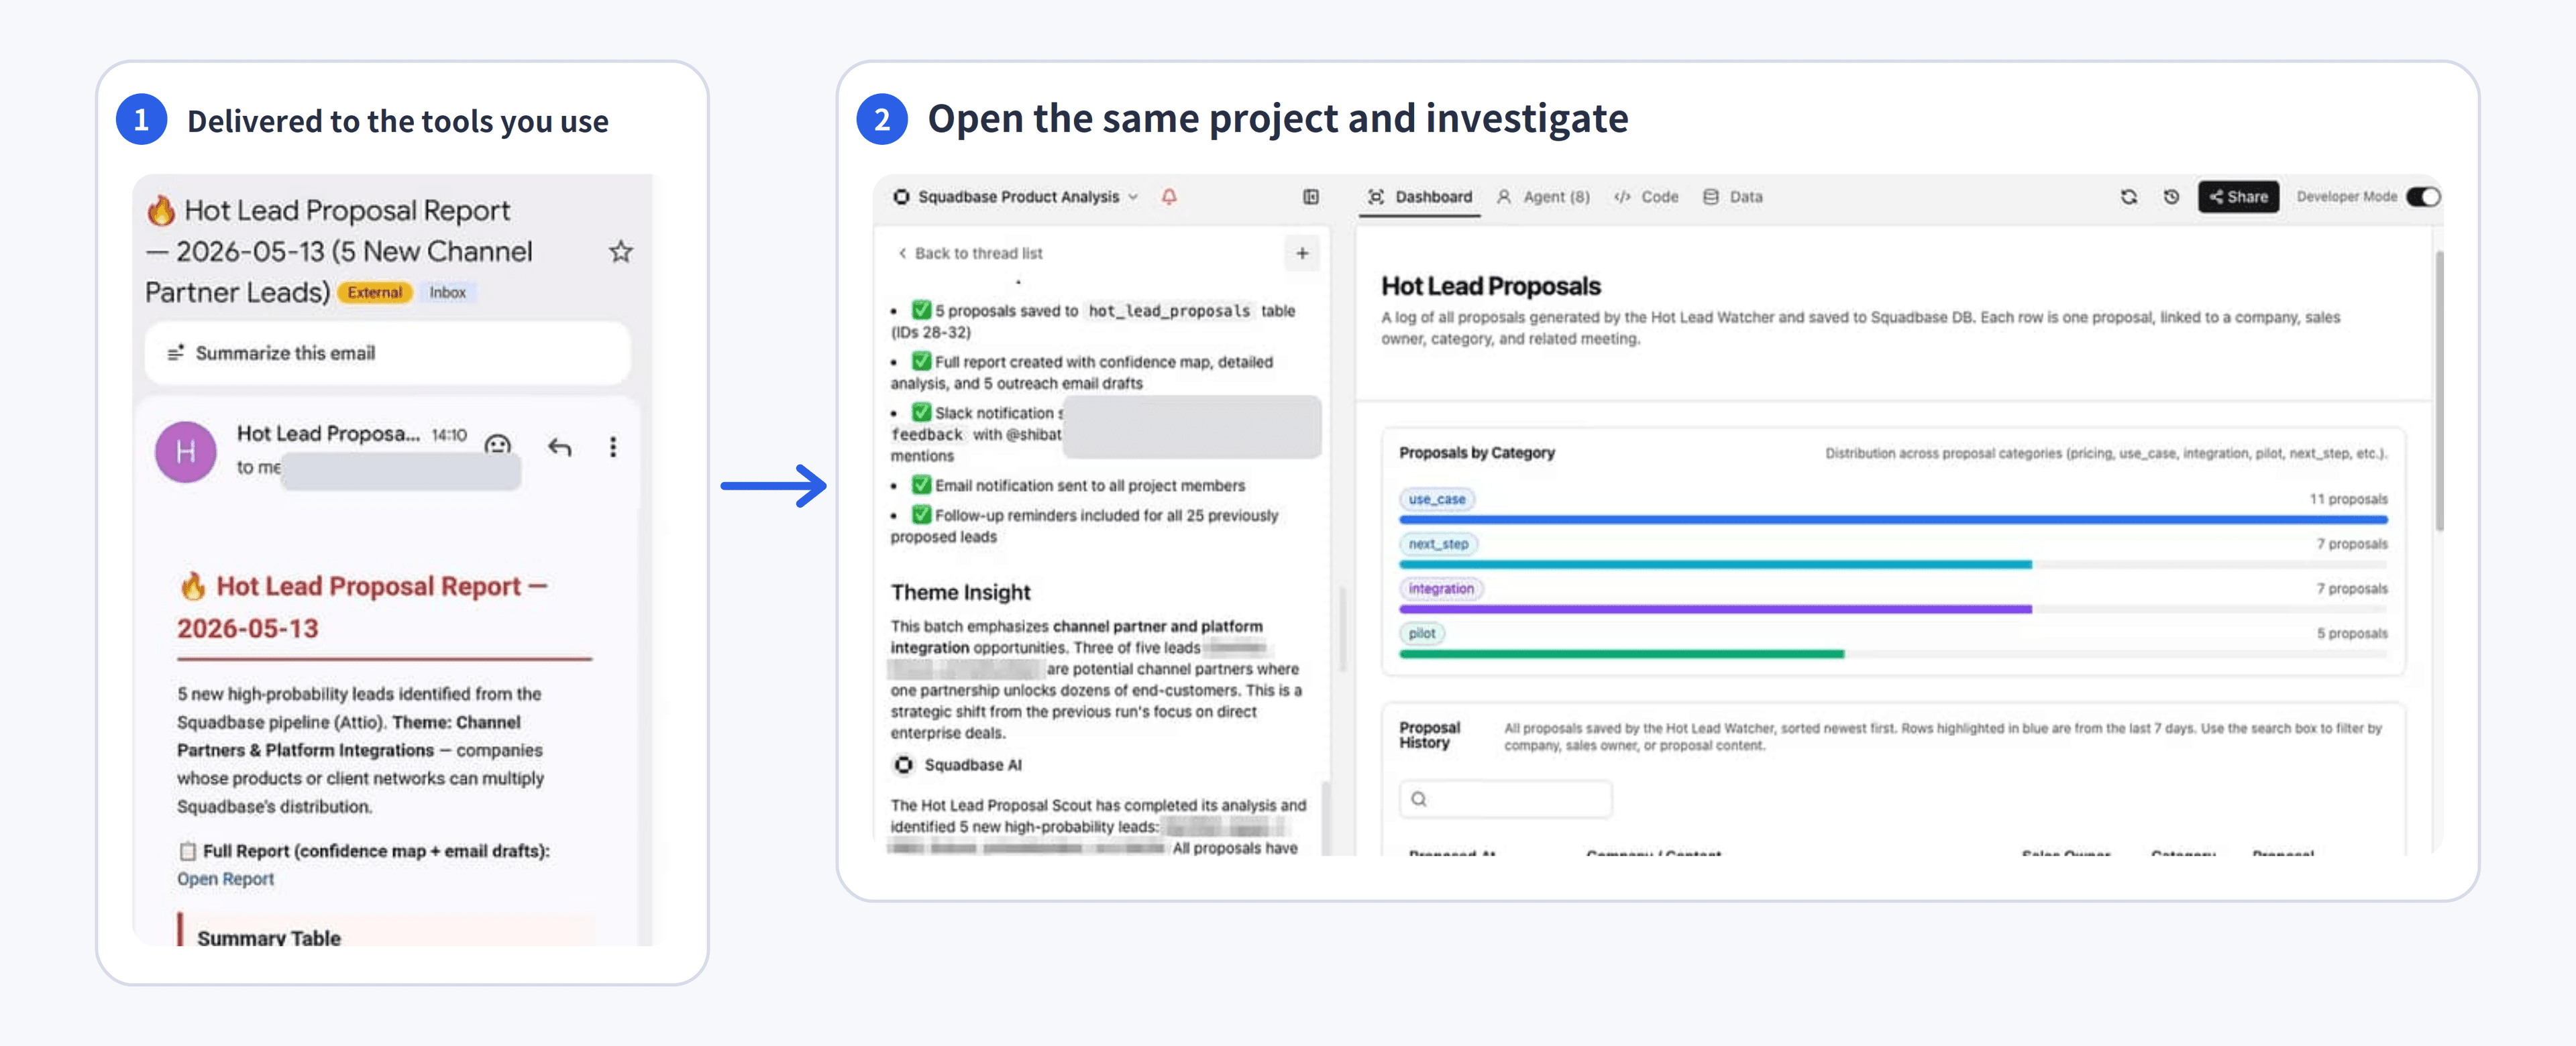Click the green pilot proposals bar

pos(1622,654)
